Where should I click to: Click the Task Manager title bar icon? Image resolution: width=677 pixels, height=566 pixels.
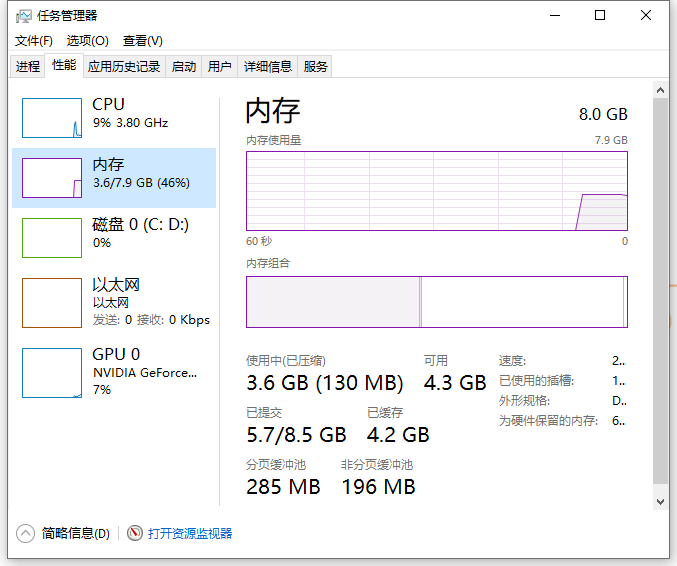point(24,16)
